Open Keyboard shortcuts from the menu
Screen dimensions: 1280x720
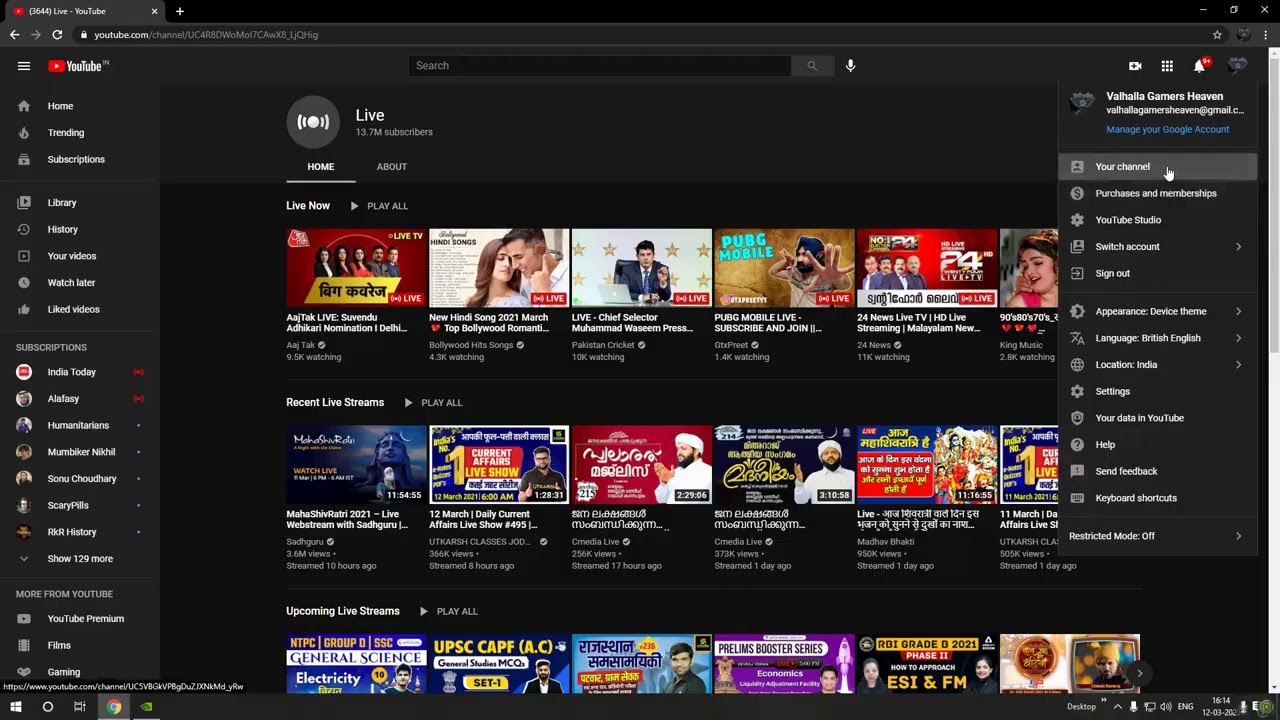pyautogui.click(x=1158, y=498)
